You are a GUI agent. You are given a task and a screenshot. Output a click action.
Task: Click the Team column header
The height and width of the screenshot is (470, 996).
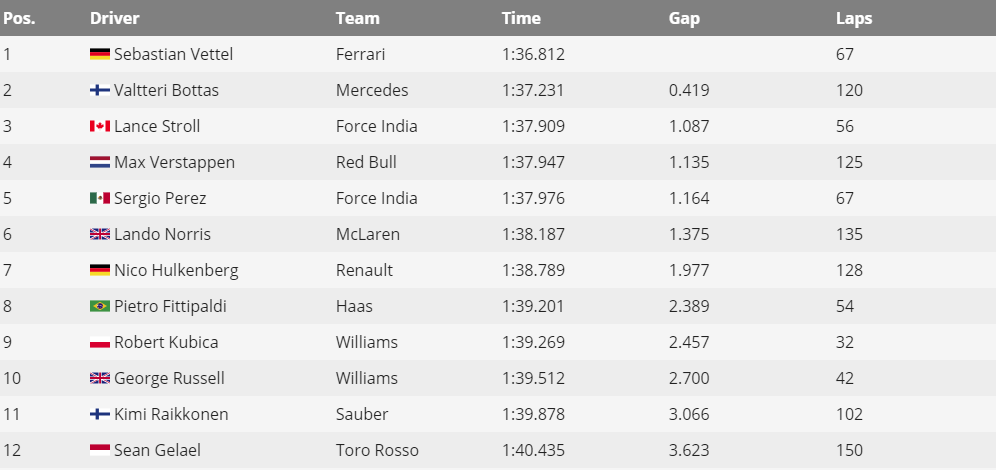(358, 18)
